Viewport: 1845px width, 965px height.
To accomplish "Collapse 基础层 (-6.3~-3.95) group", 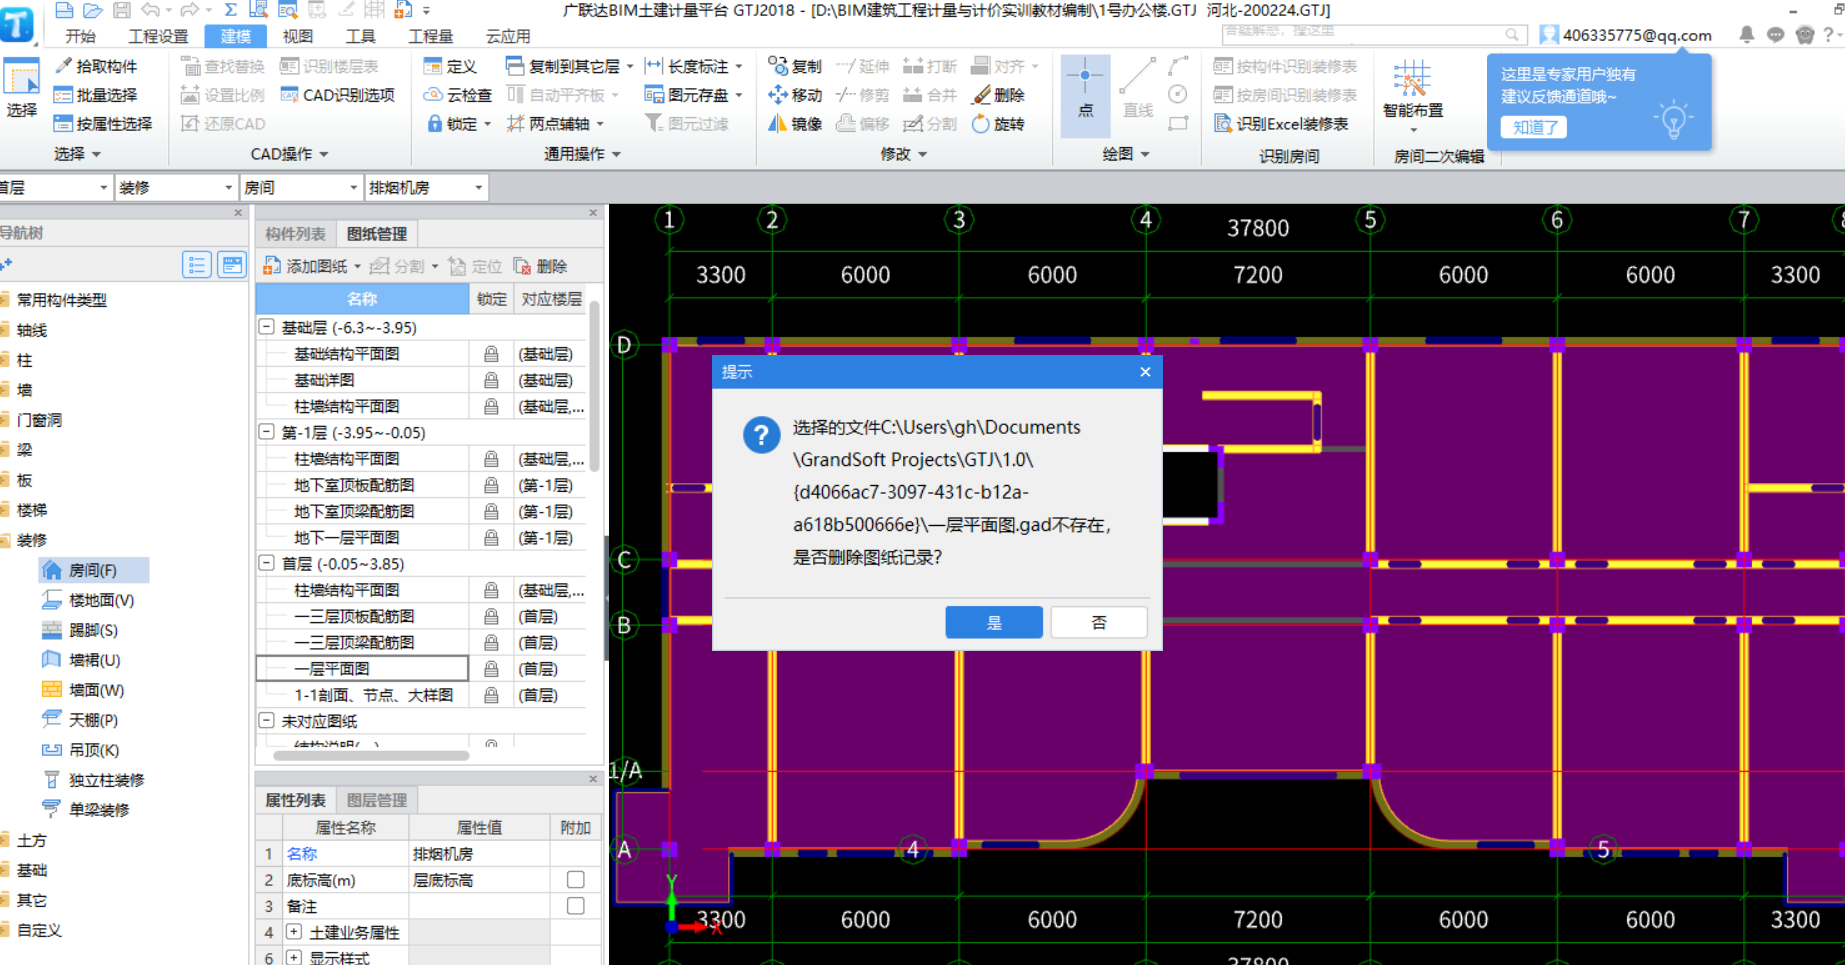I will click(267, 327).
